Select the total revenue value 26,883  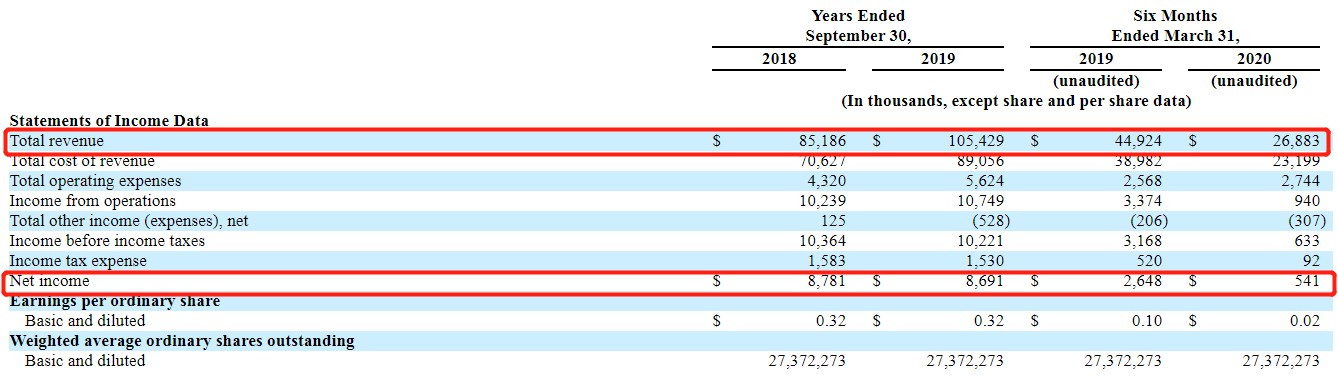pos(1295,141)
